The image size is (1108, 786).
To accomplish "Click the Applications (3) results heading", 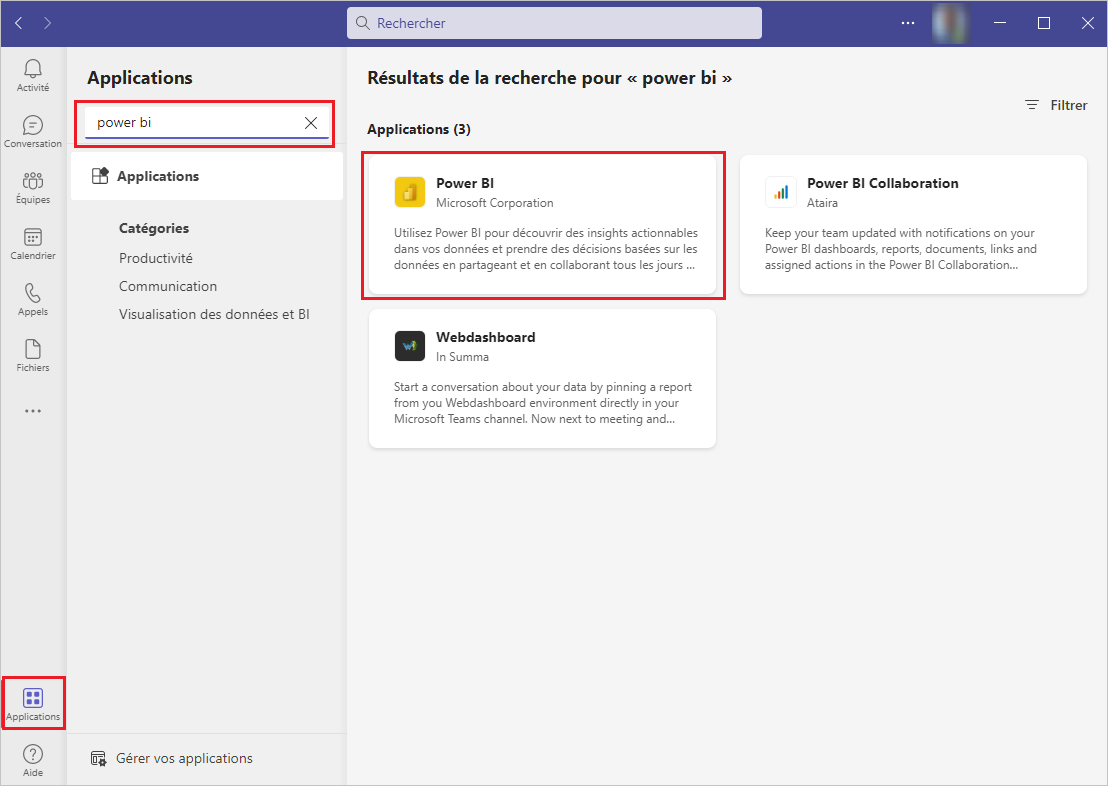I will pos(419,129).
